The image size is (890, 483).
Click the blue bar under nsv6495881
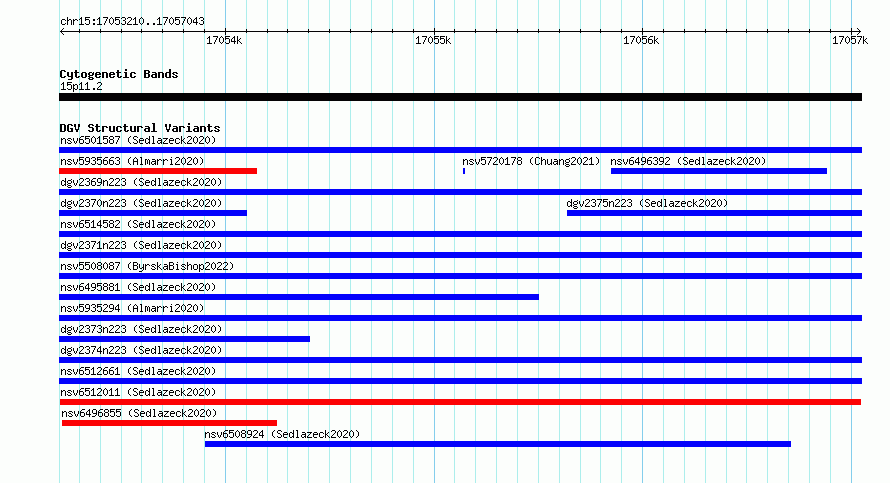coord(299,297)
